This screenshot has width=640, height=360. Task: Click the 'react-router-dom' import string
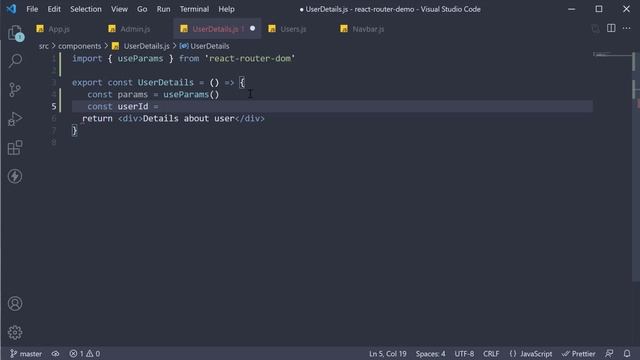click(250, 58)
